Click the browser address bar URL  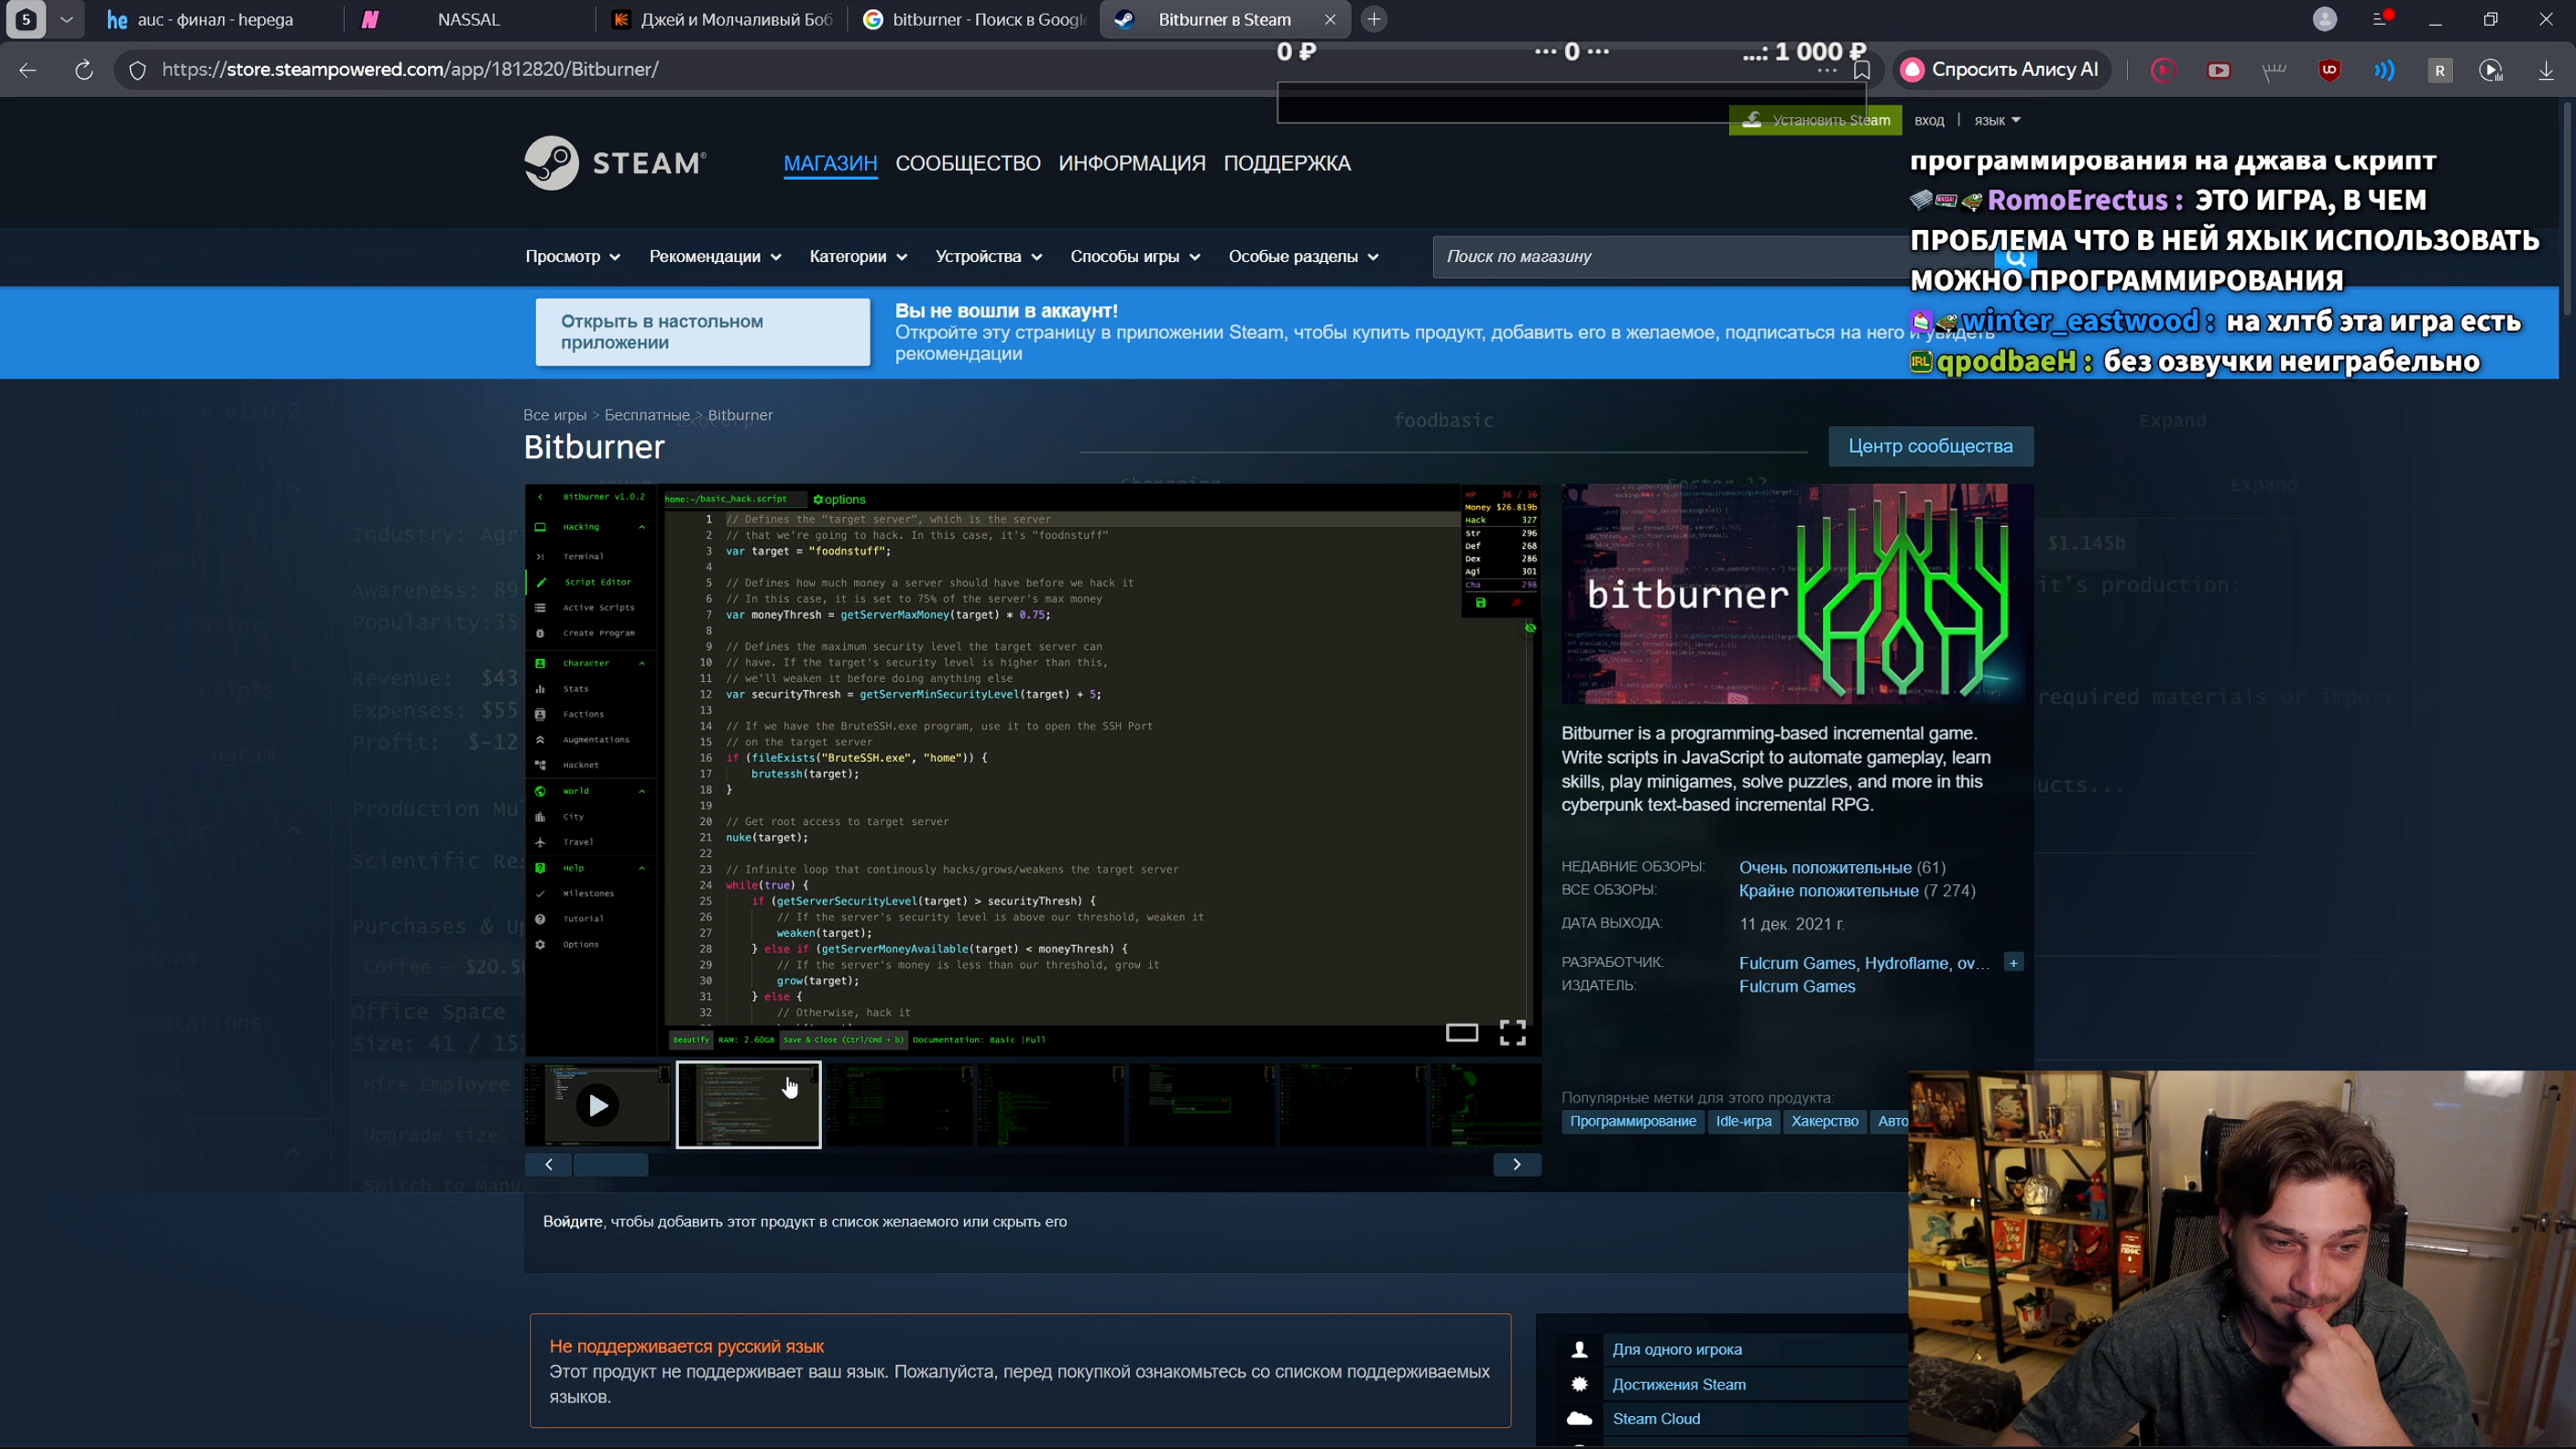tap(410, 70)
